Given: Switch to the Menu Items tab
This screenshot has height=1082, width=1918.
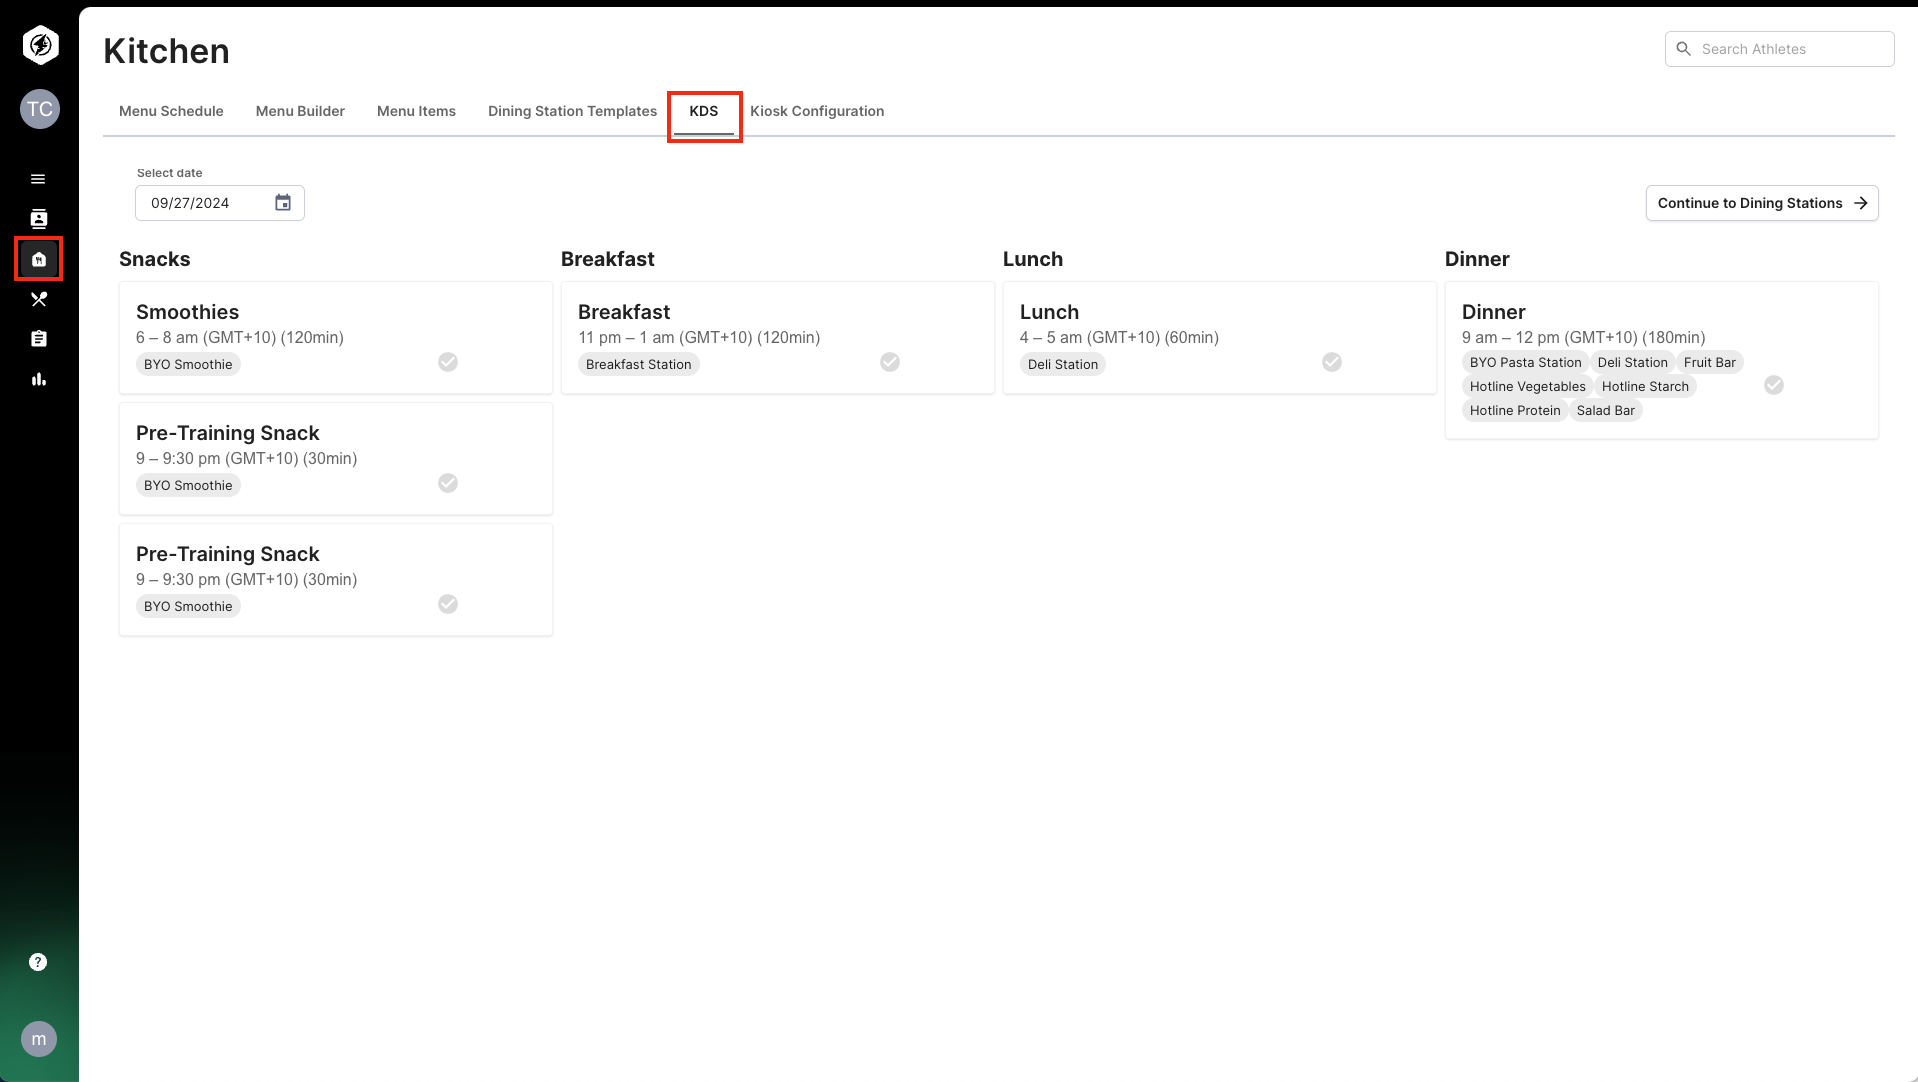Looking at the screenshot, I should pyautogui.click(x=416, y=111).
